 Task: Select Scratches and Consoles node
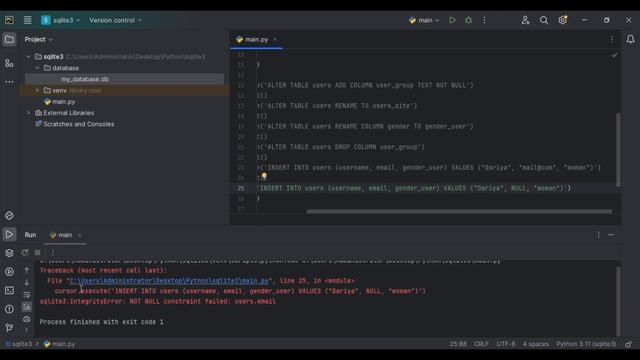click(75, 124)
